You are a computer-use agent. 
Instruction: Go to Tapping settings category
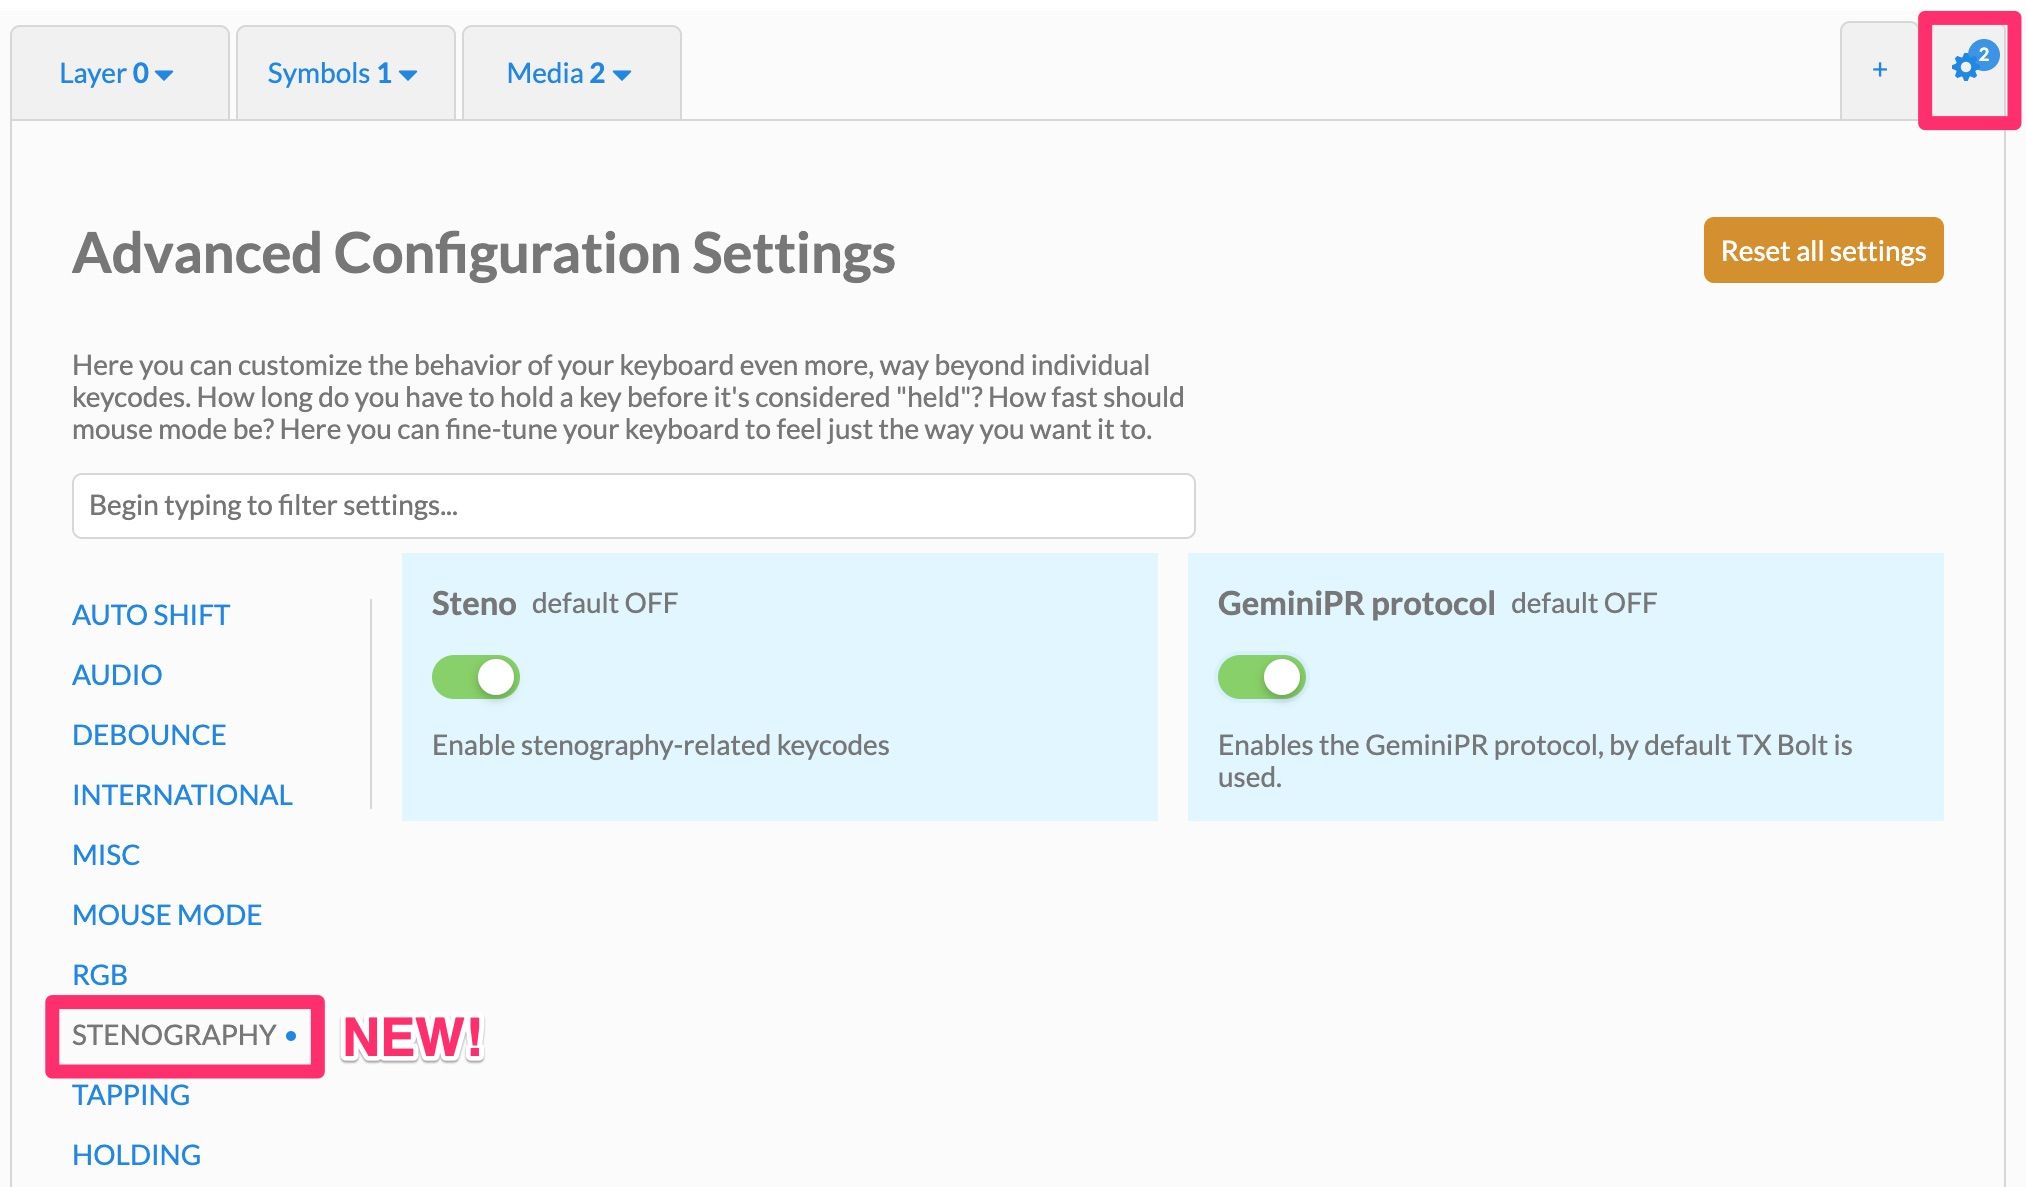point(131,1095)
